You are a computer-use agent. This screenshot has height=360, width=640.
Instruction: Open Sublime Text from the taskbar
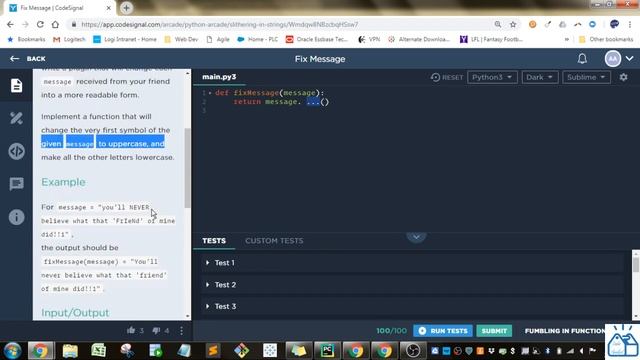(213, 350)
